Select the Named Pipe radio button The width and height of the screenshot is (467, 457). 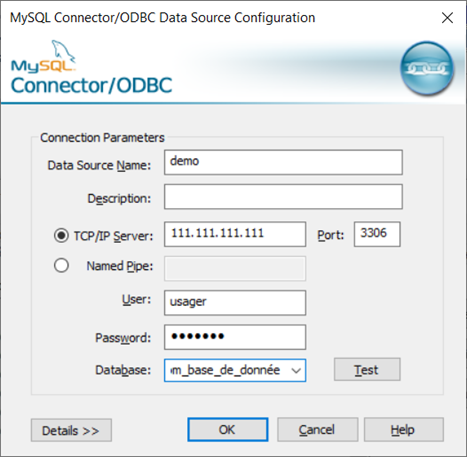tap(61, 266)
